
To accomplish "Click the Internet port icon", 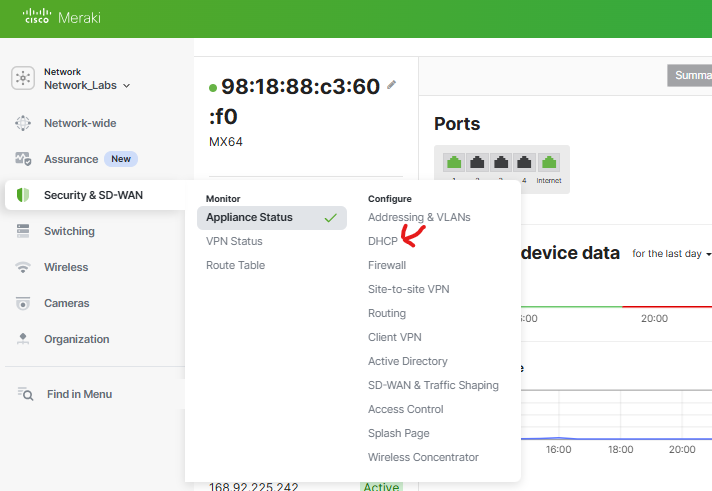I will (549, 162).
